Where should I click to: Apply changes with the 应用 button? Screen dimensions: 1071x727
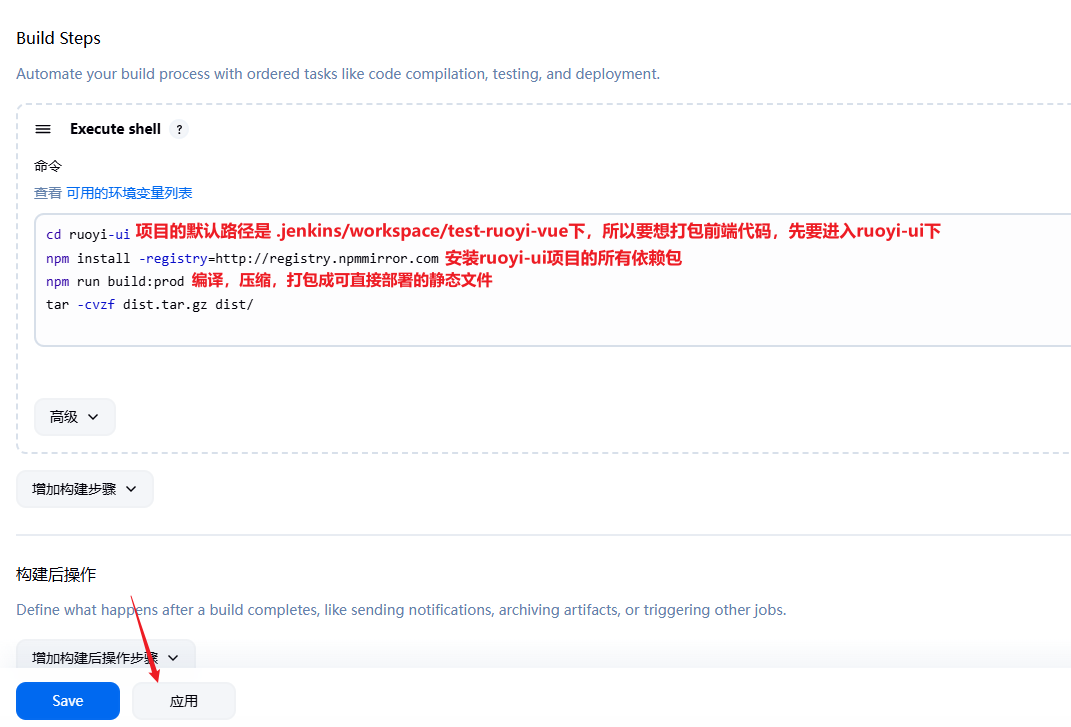click(184, 701)
